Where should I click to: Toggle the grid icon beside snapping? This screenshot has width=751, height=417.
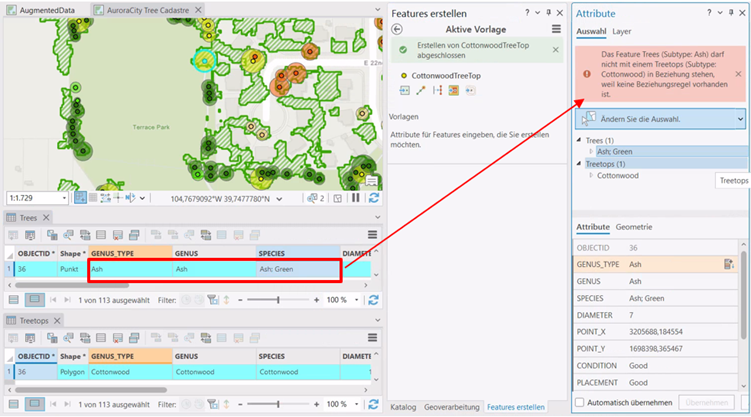click(93, 198)
